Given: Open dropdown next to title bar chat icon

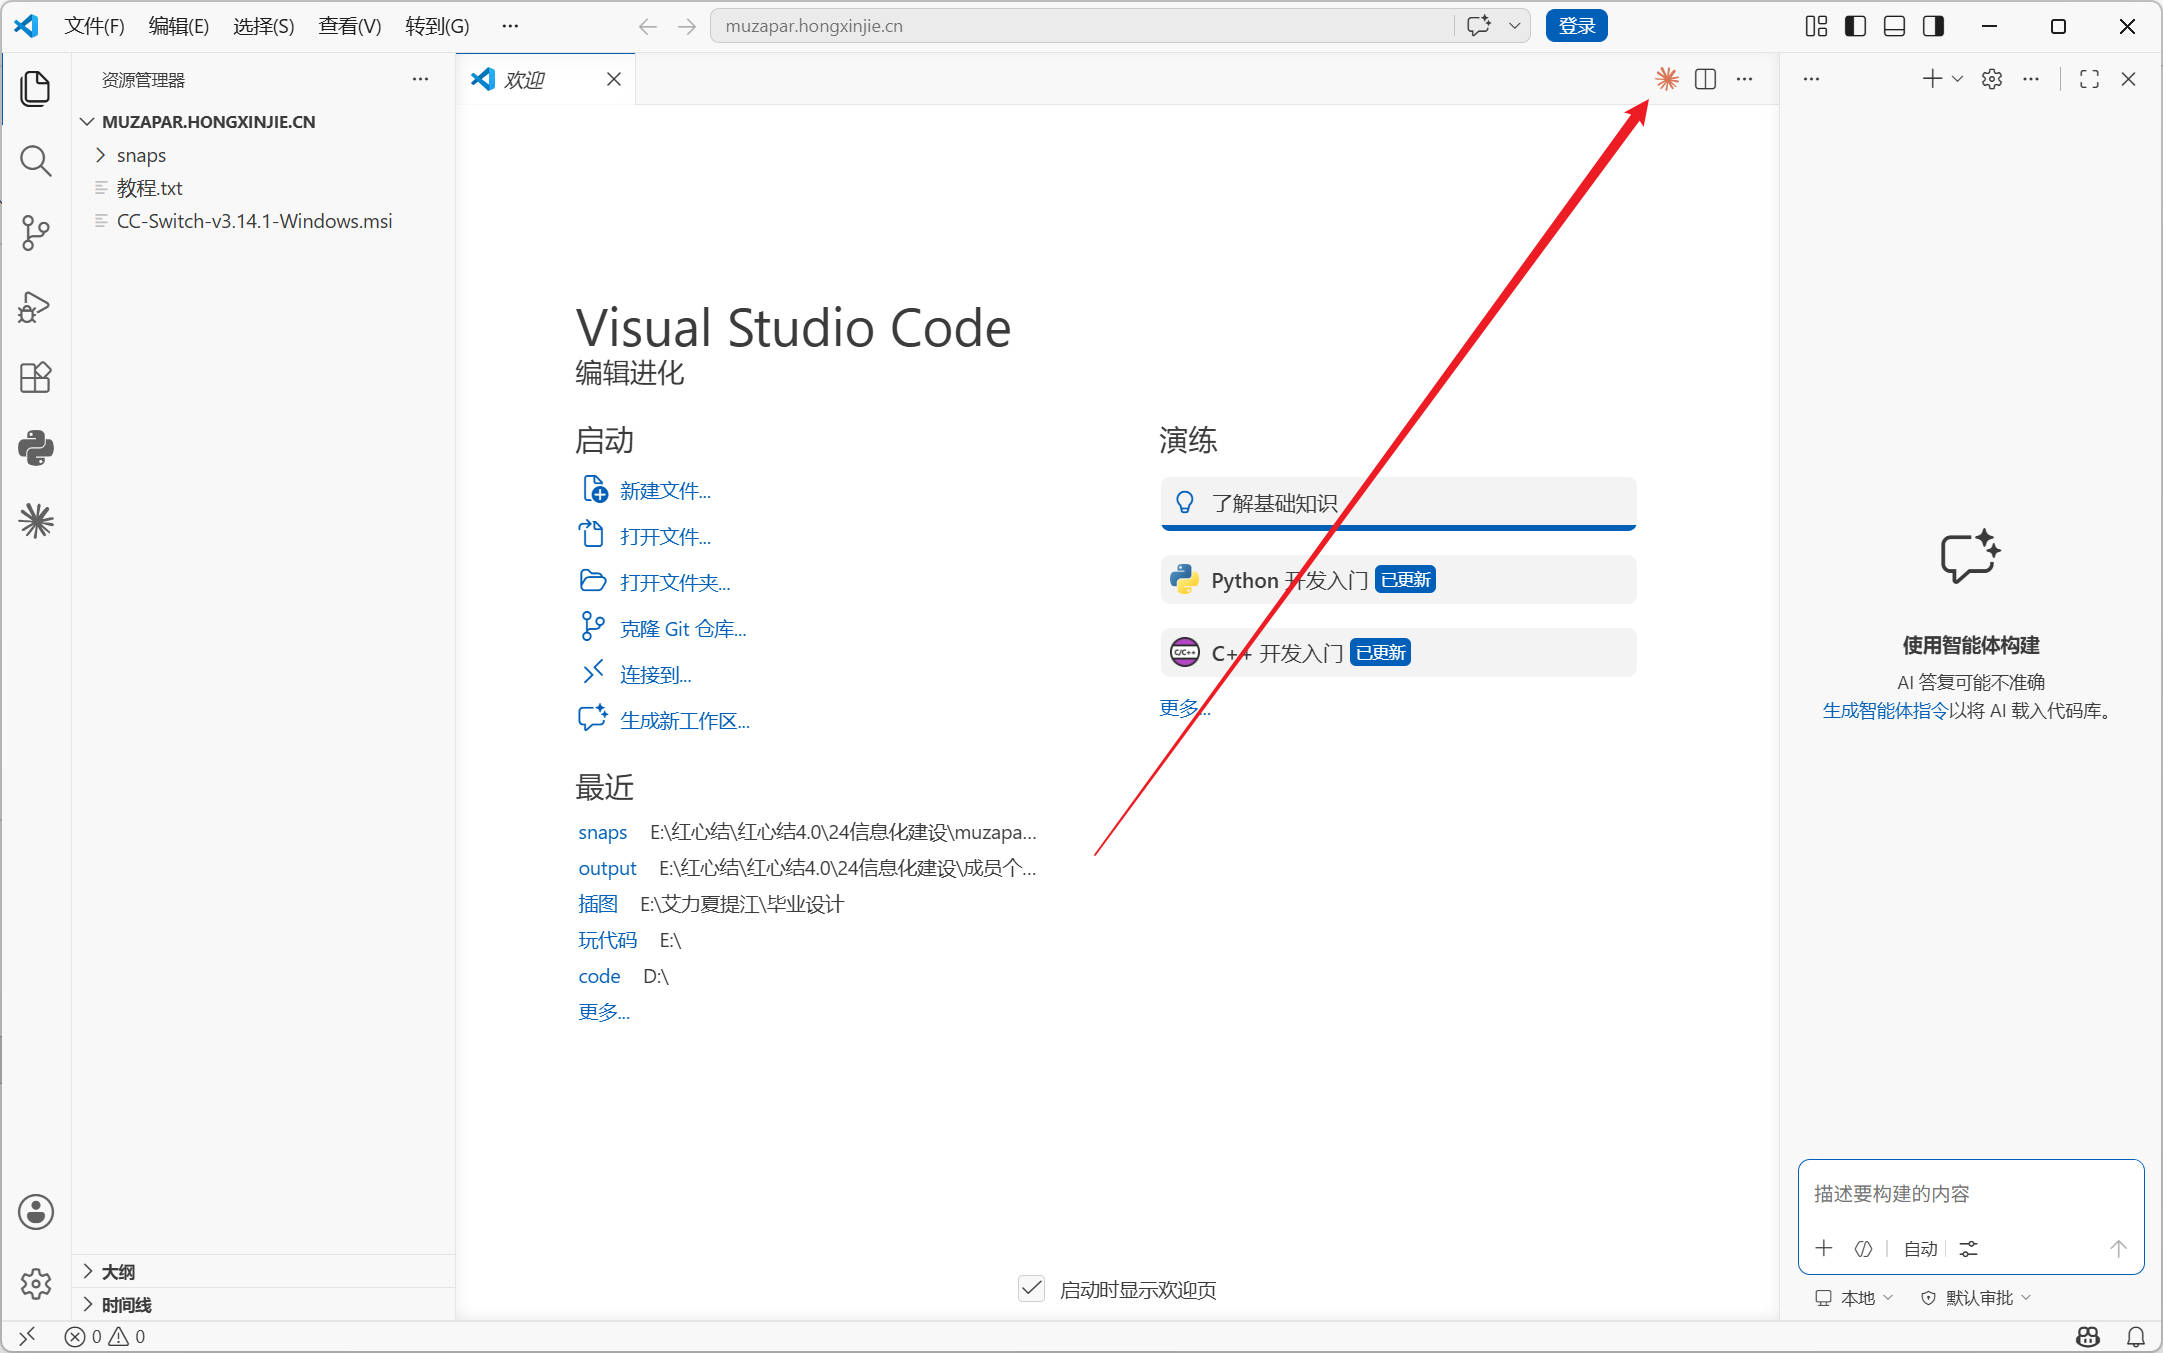Looking at the screenshot, I should point(1515,26).
